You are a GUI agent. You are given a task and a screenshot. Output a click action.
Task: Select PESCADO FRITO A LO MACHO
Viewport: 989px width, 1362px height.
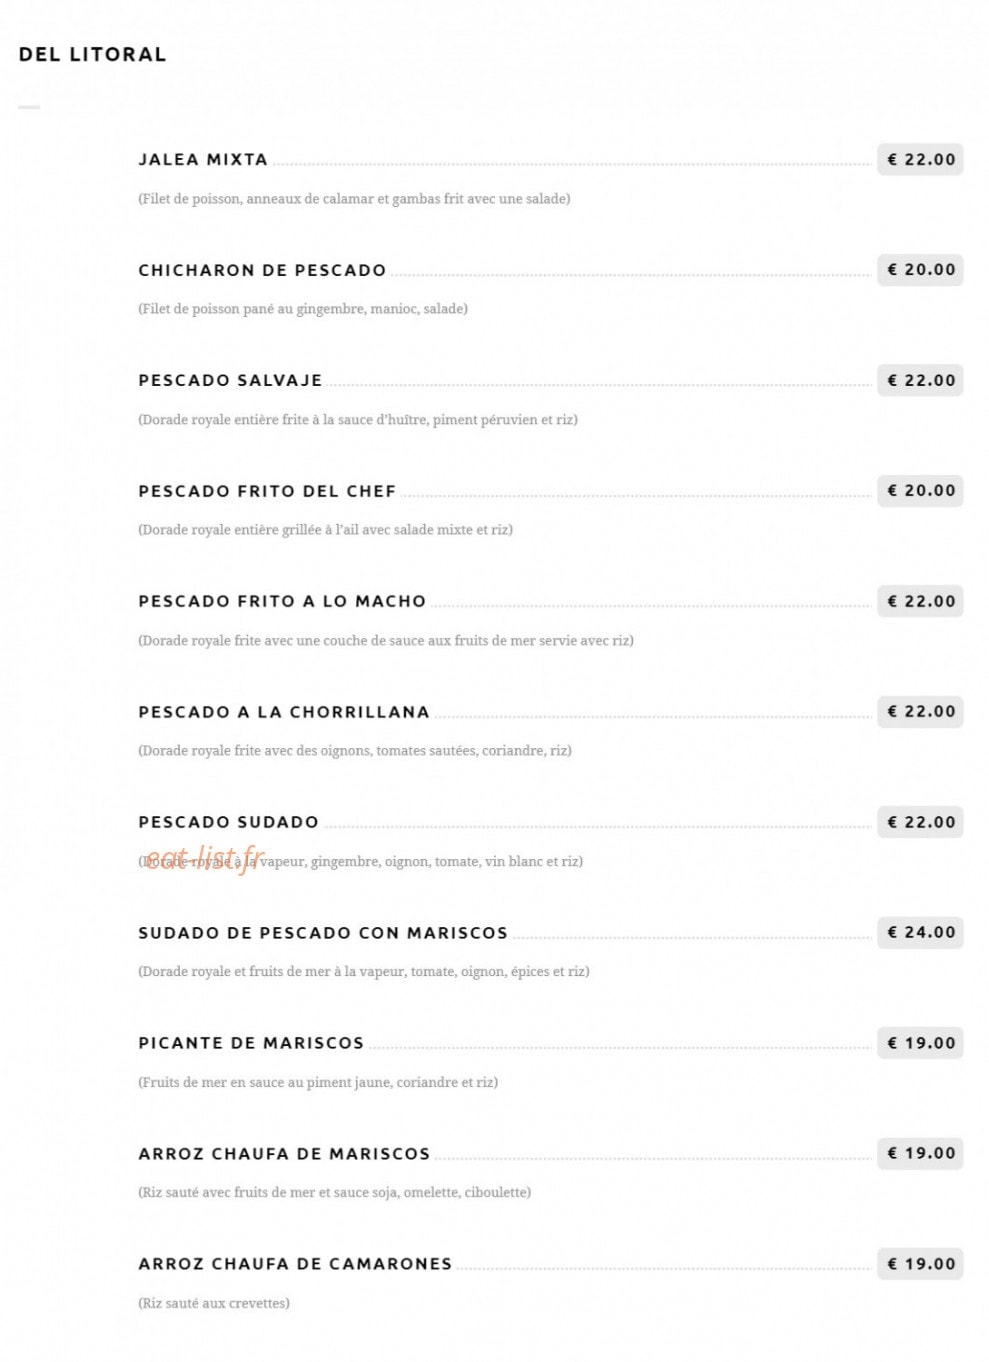tap(282, 602)
